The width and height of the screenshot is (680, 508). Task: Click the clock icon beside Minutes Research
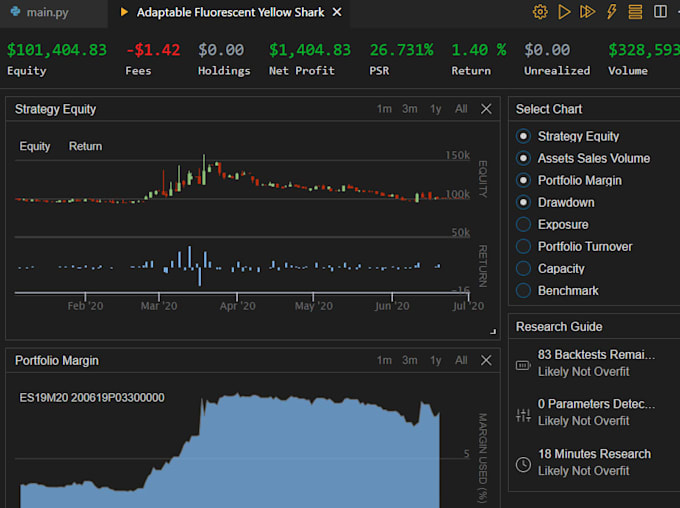coord(523,464)
